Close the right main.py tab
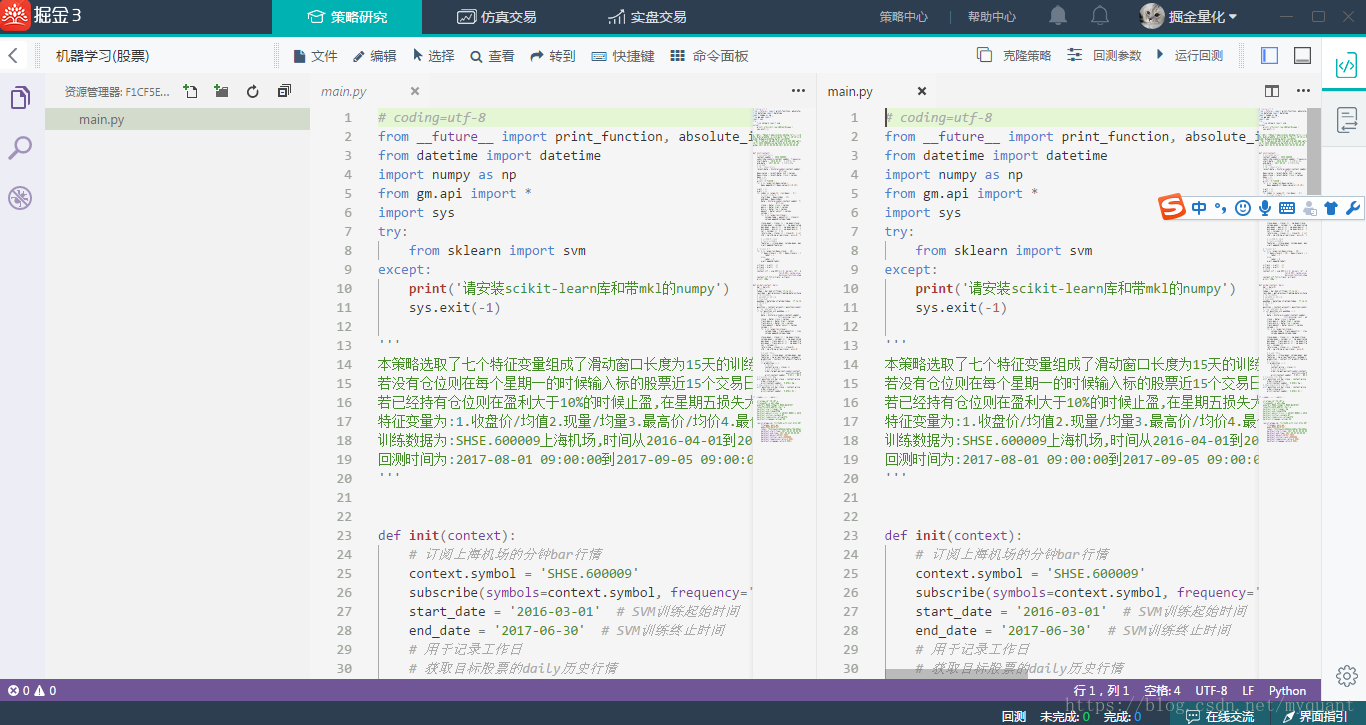1366x725 pixels. 922,91
